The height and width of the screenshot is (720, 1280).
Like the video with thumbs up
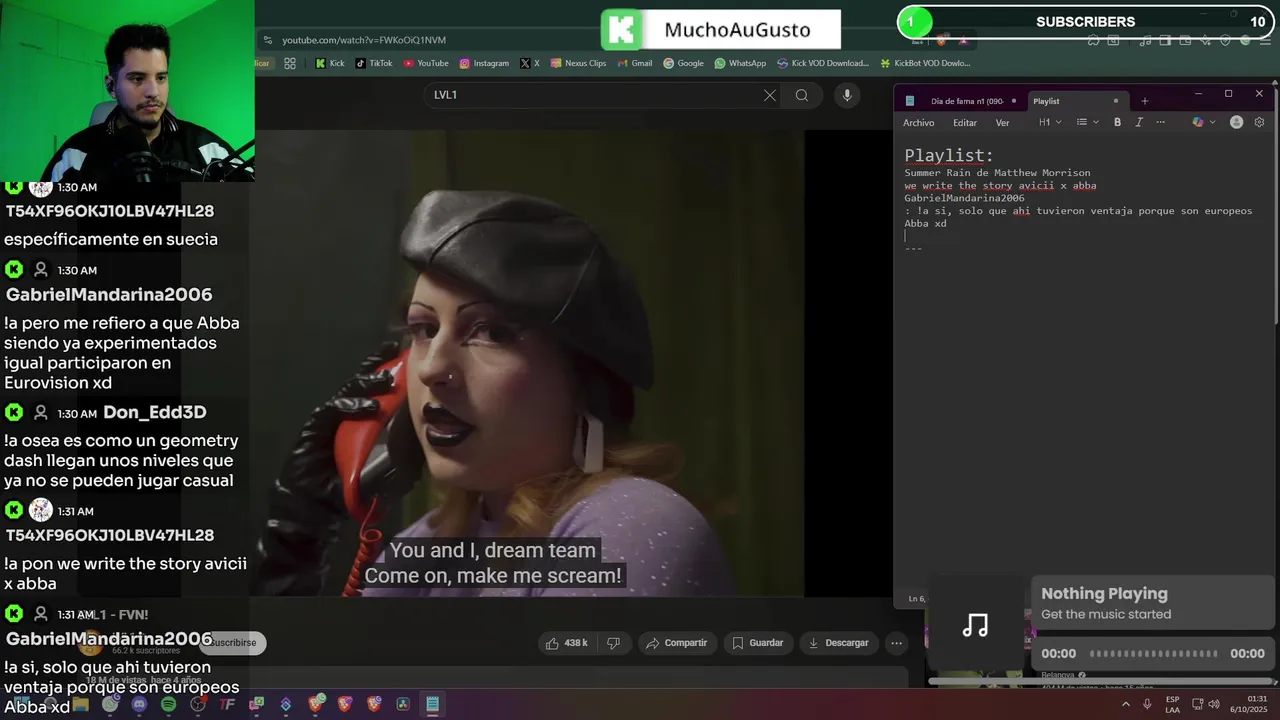567,643
